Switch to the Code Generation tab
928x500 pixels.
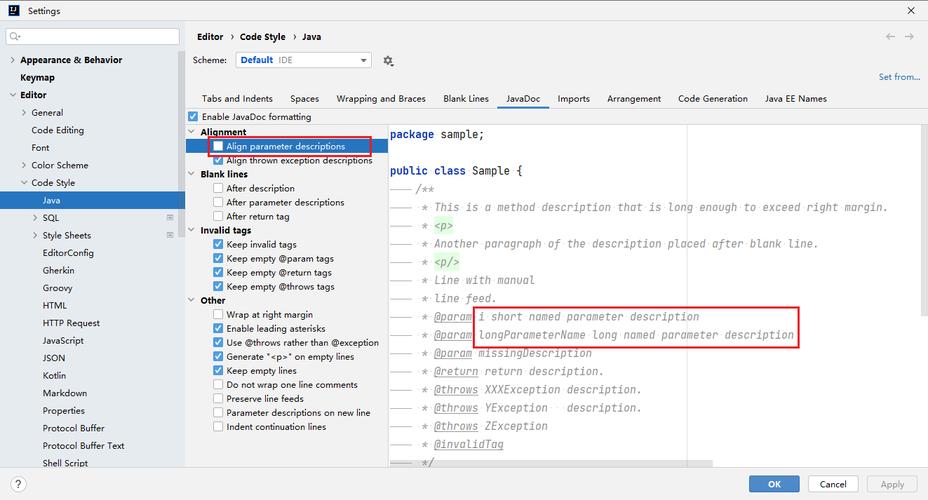click(712, 99)
